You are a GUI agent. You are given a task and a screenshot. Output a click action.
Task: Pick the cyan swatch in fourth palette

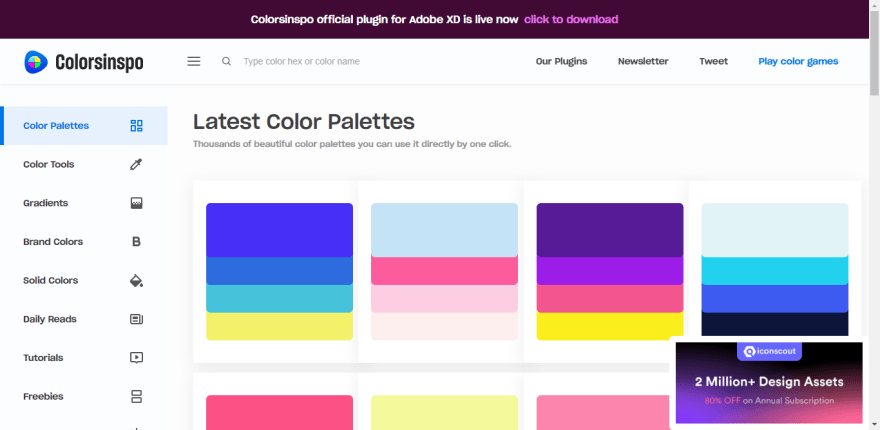(x=775, y=271)
